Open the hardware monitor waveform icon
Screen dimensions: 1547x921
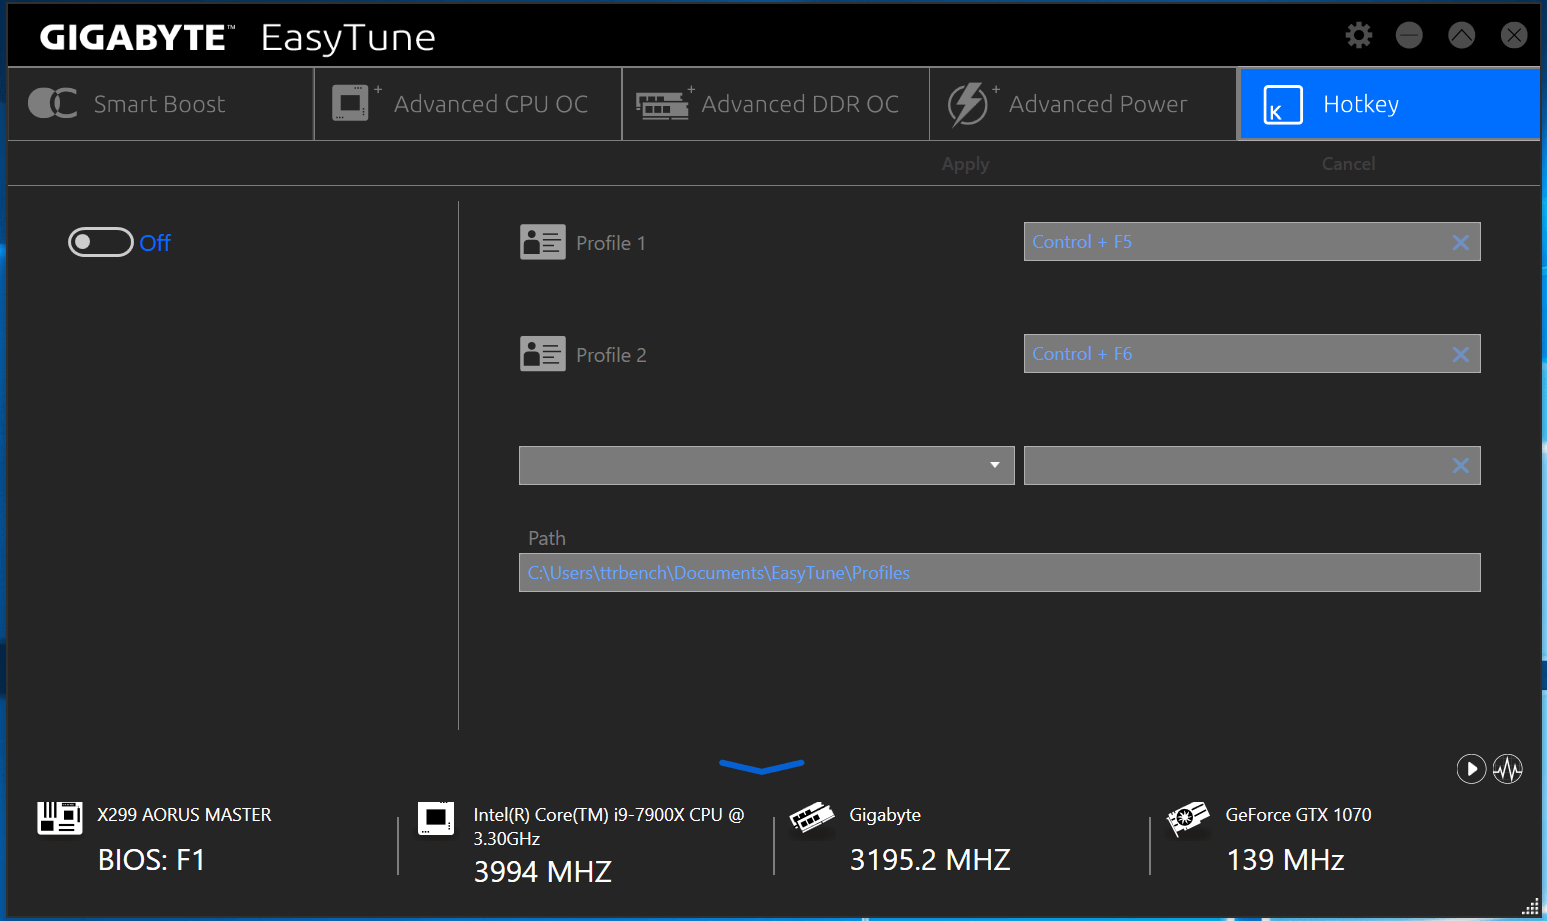tap(1508, 769)
